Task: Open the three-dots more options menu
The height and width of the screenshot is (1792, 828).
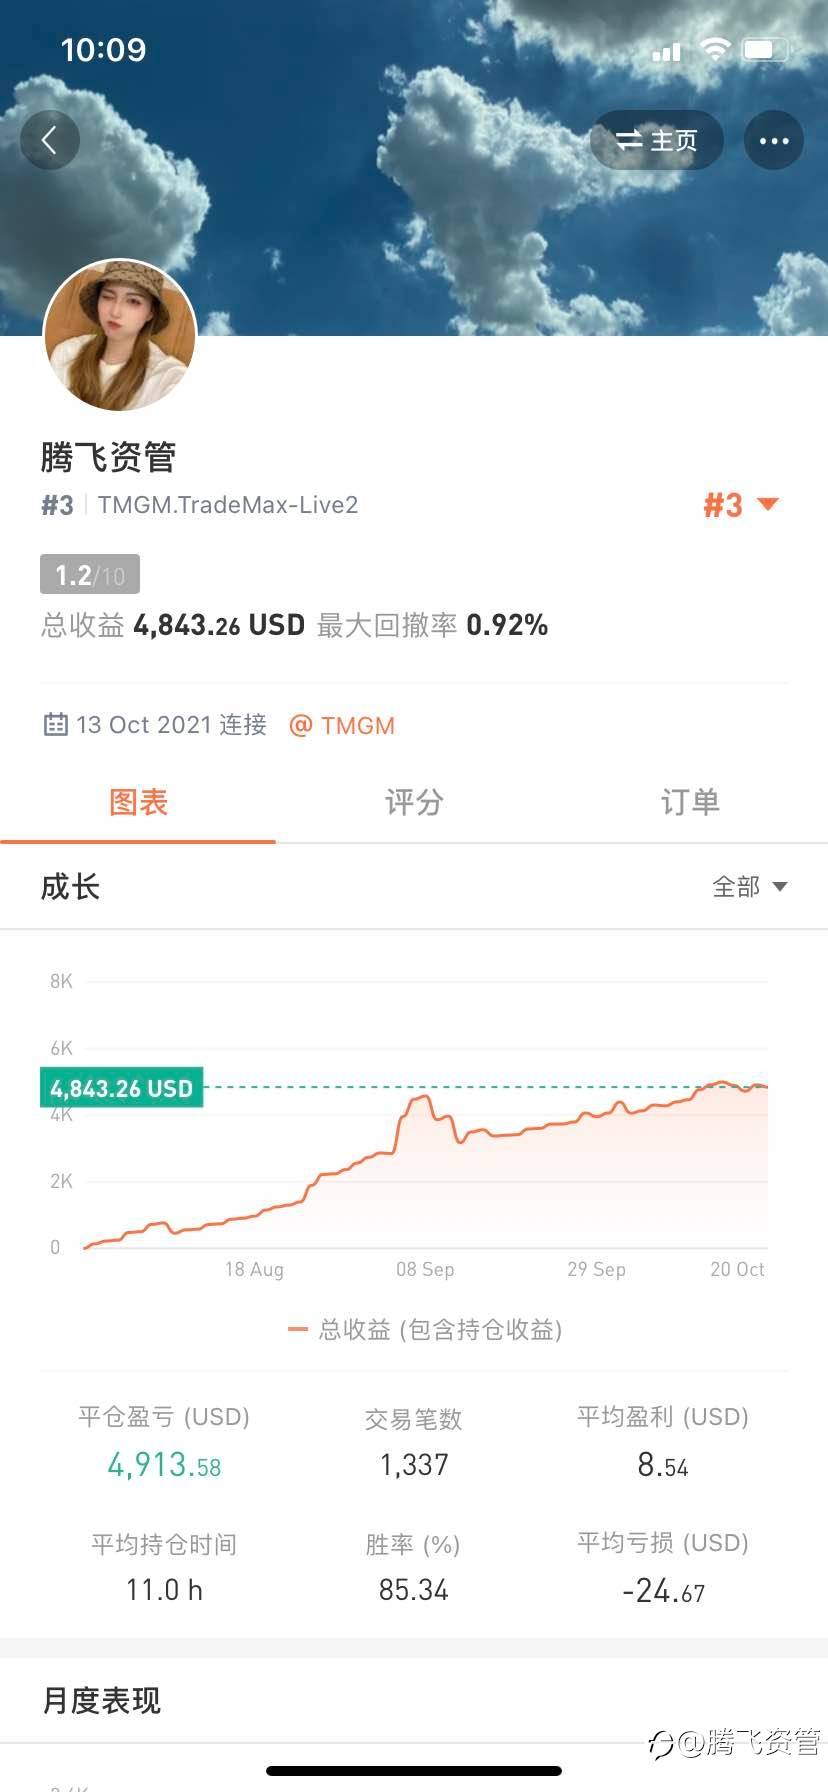Action: [773, 140]
